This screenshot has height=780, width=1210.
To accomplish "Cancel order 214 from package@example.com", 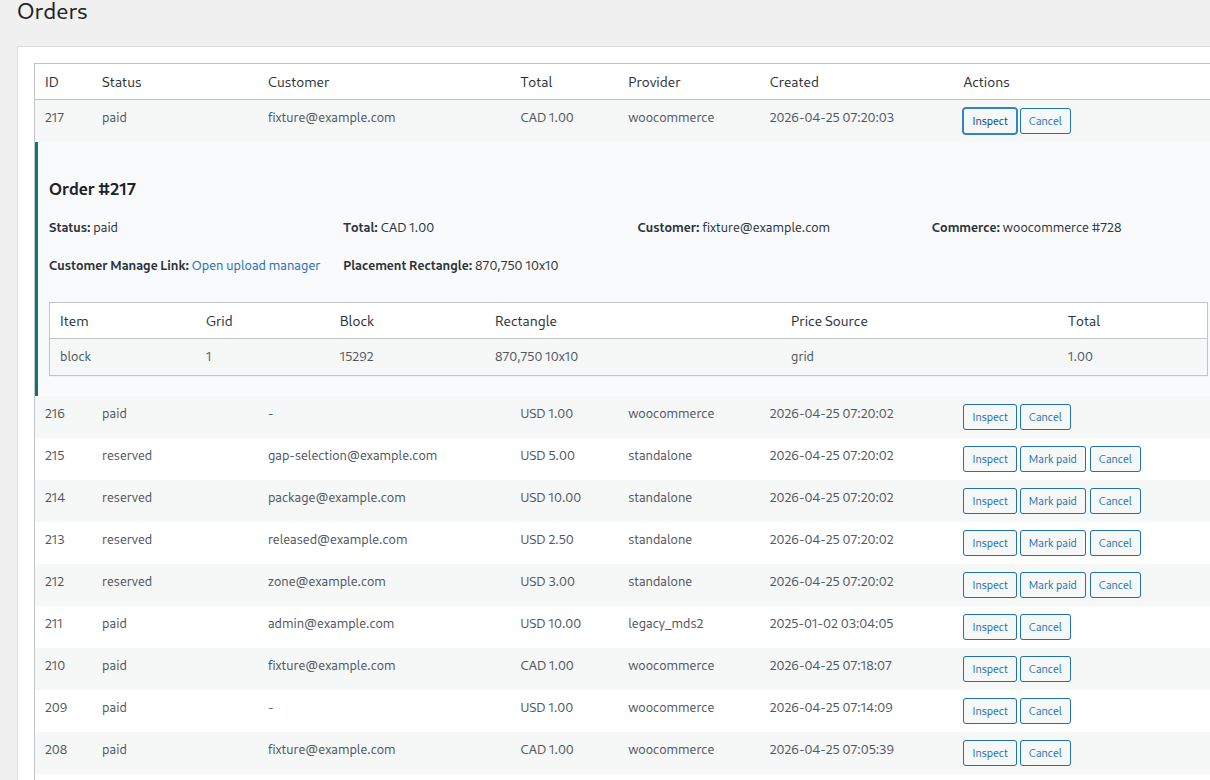I will pos(1115,501).
